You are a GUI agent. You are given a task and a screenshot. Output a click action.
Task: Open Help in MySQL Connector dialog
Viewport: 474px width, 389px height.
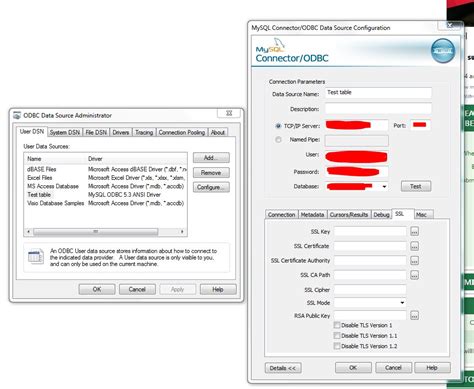tap(432, 368)
